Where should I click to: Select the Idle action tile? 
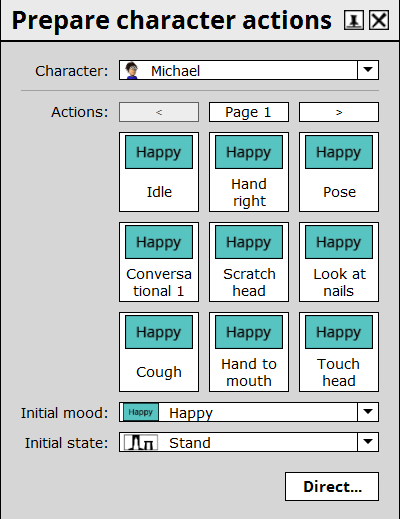click(159, 172)
